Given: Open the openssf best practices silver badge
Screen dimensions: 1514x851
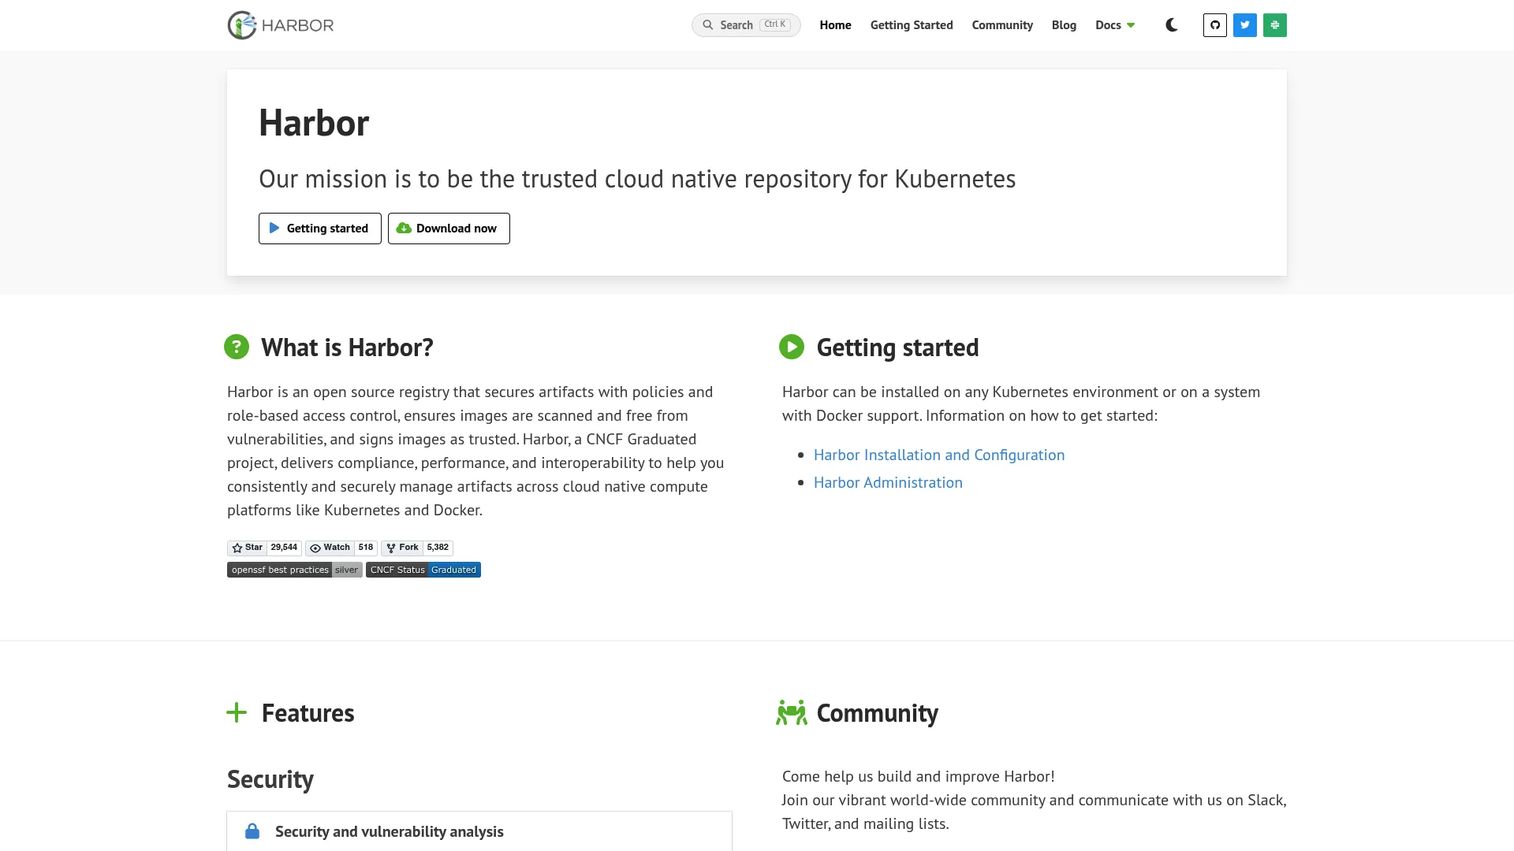Looking at the screenshot, I should point(295,570).
